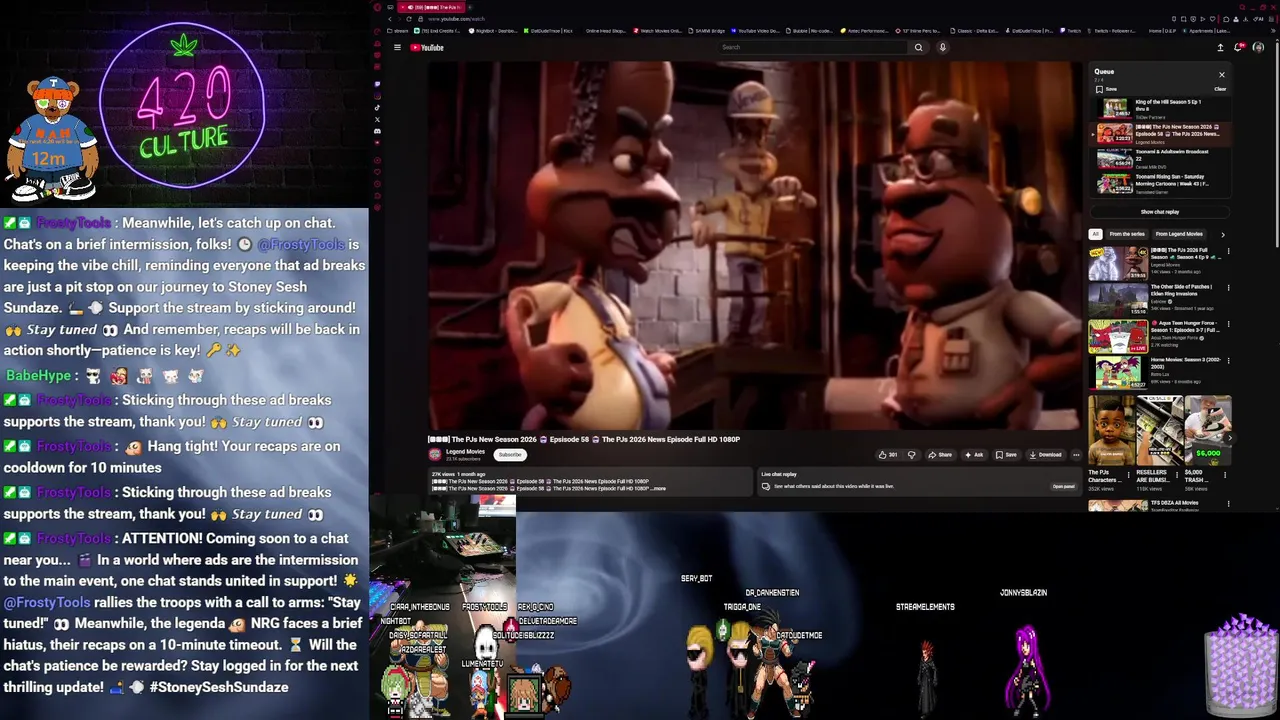Screen dimensions: 1280x720
Task: Open the SAMMI Bridge bookmark
Action: tap(706, 31)
